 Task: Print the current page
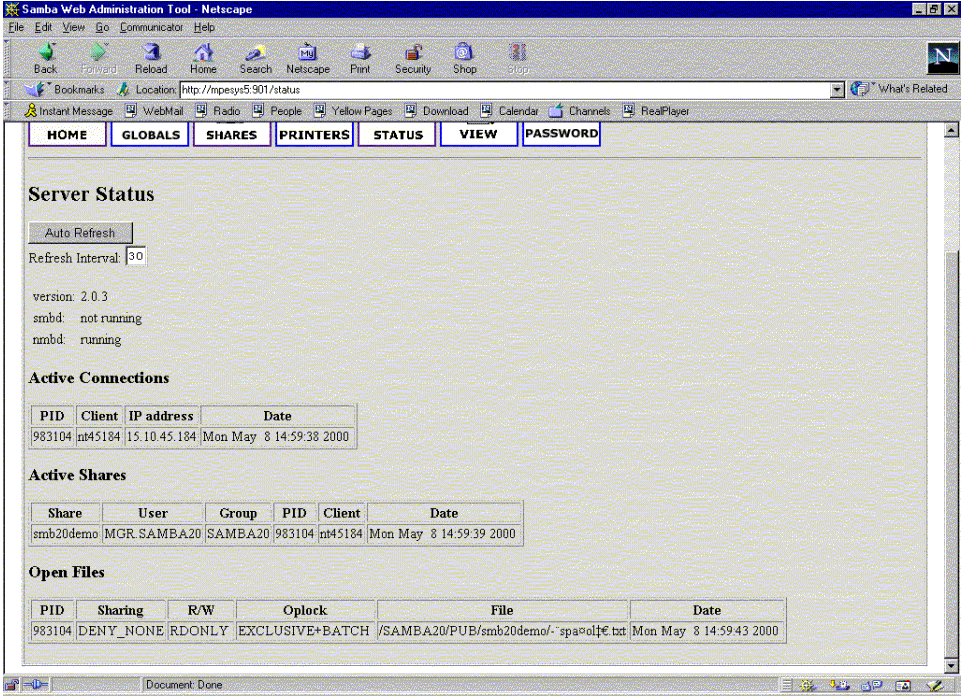coord(360,59)
